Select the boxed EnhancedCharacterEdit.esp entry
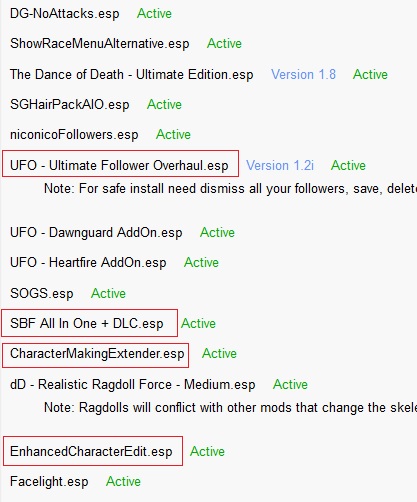 (93, 451)
